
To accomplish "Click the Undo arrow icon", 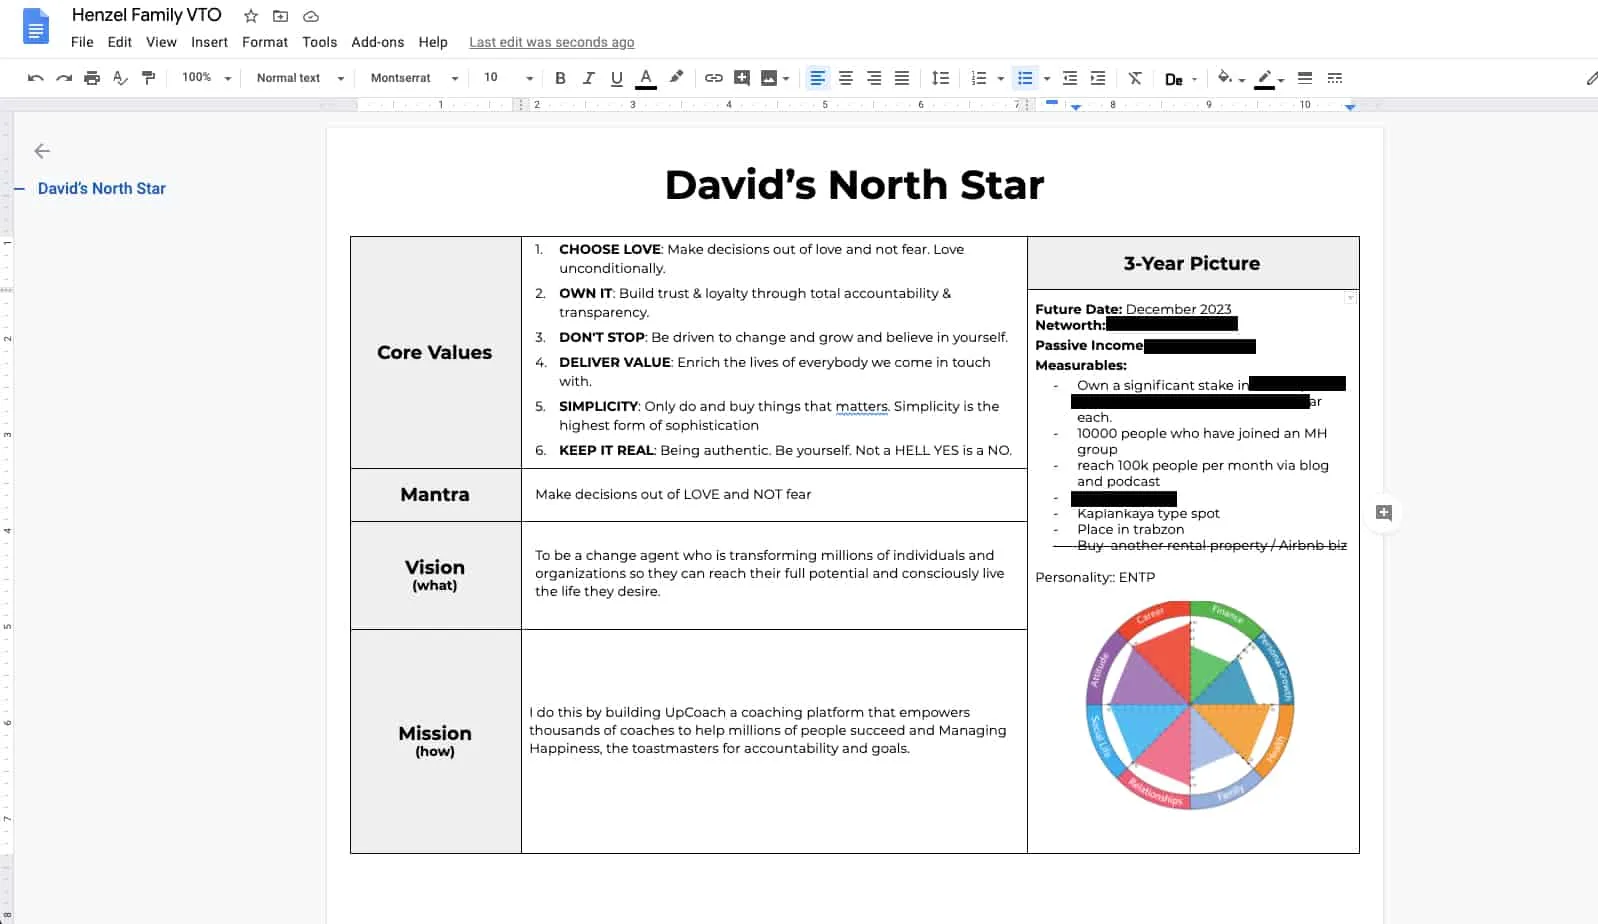I will 36,78.
